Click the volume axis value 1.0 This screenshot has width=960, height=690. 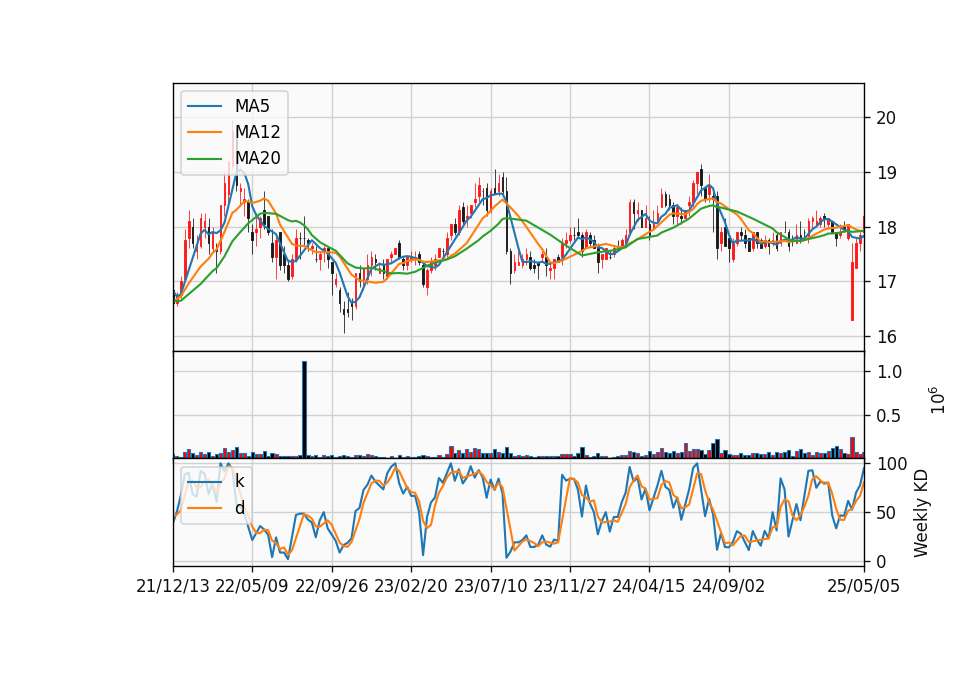pyautogui.click(x=889, y=372)
